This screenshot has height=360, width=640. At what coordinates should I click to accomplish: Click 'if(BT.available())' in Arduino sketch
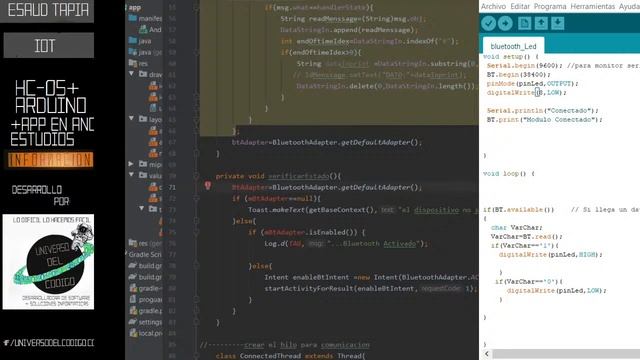518,209
